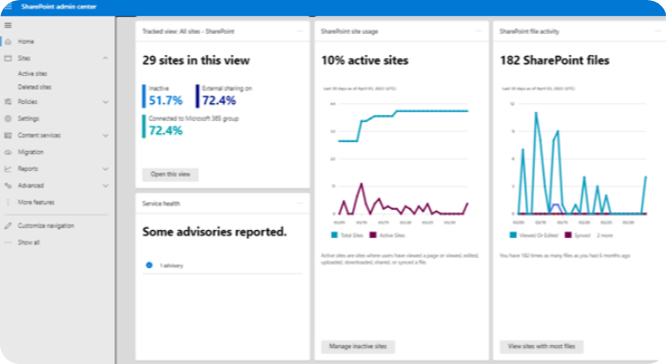Click SharePoint admin center title
This screenshot has height=364, width=667.
pyautogui.click(x=59, y=7)
